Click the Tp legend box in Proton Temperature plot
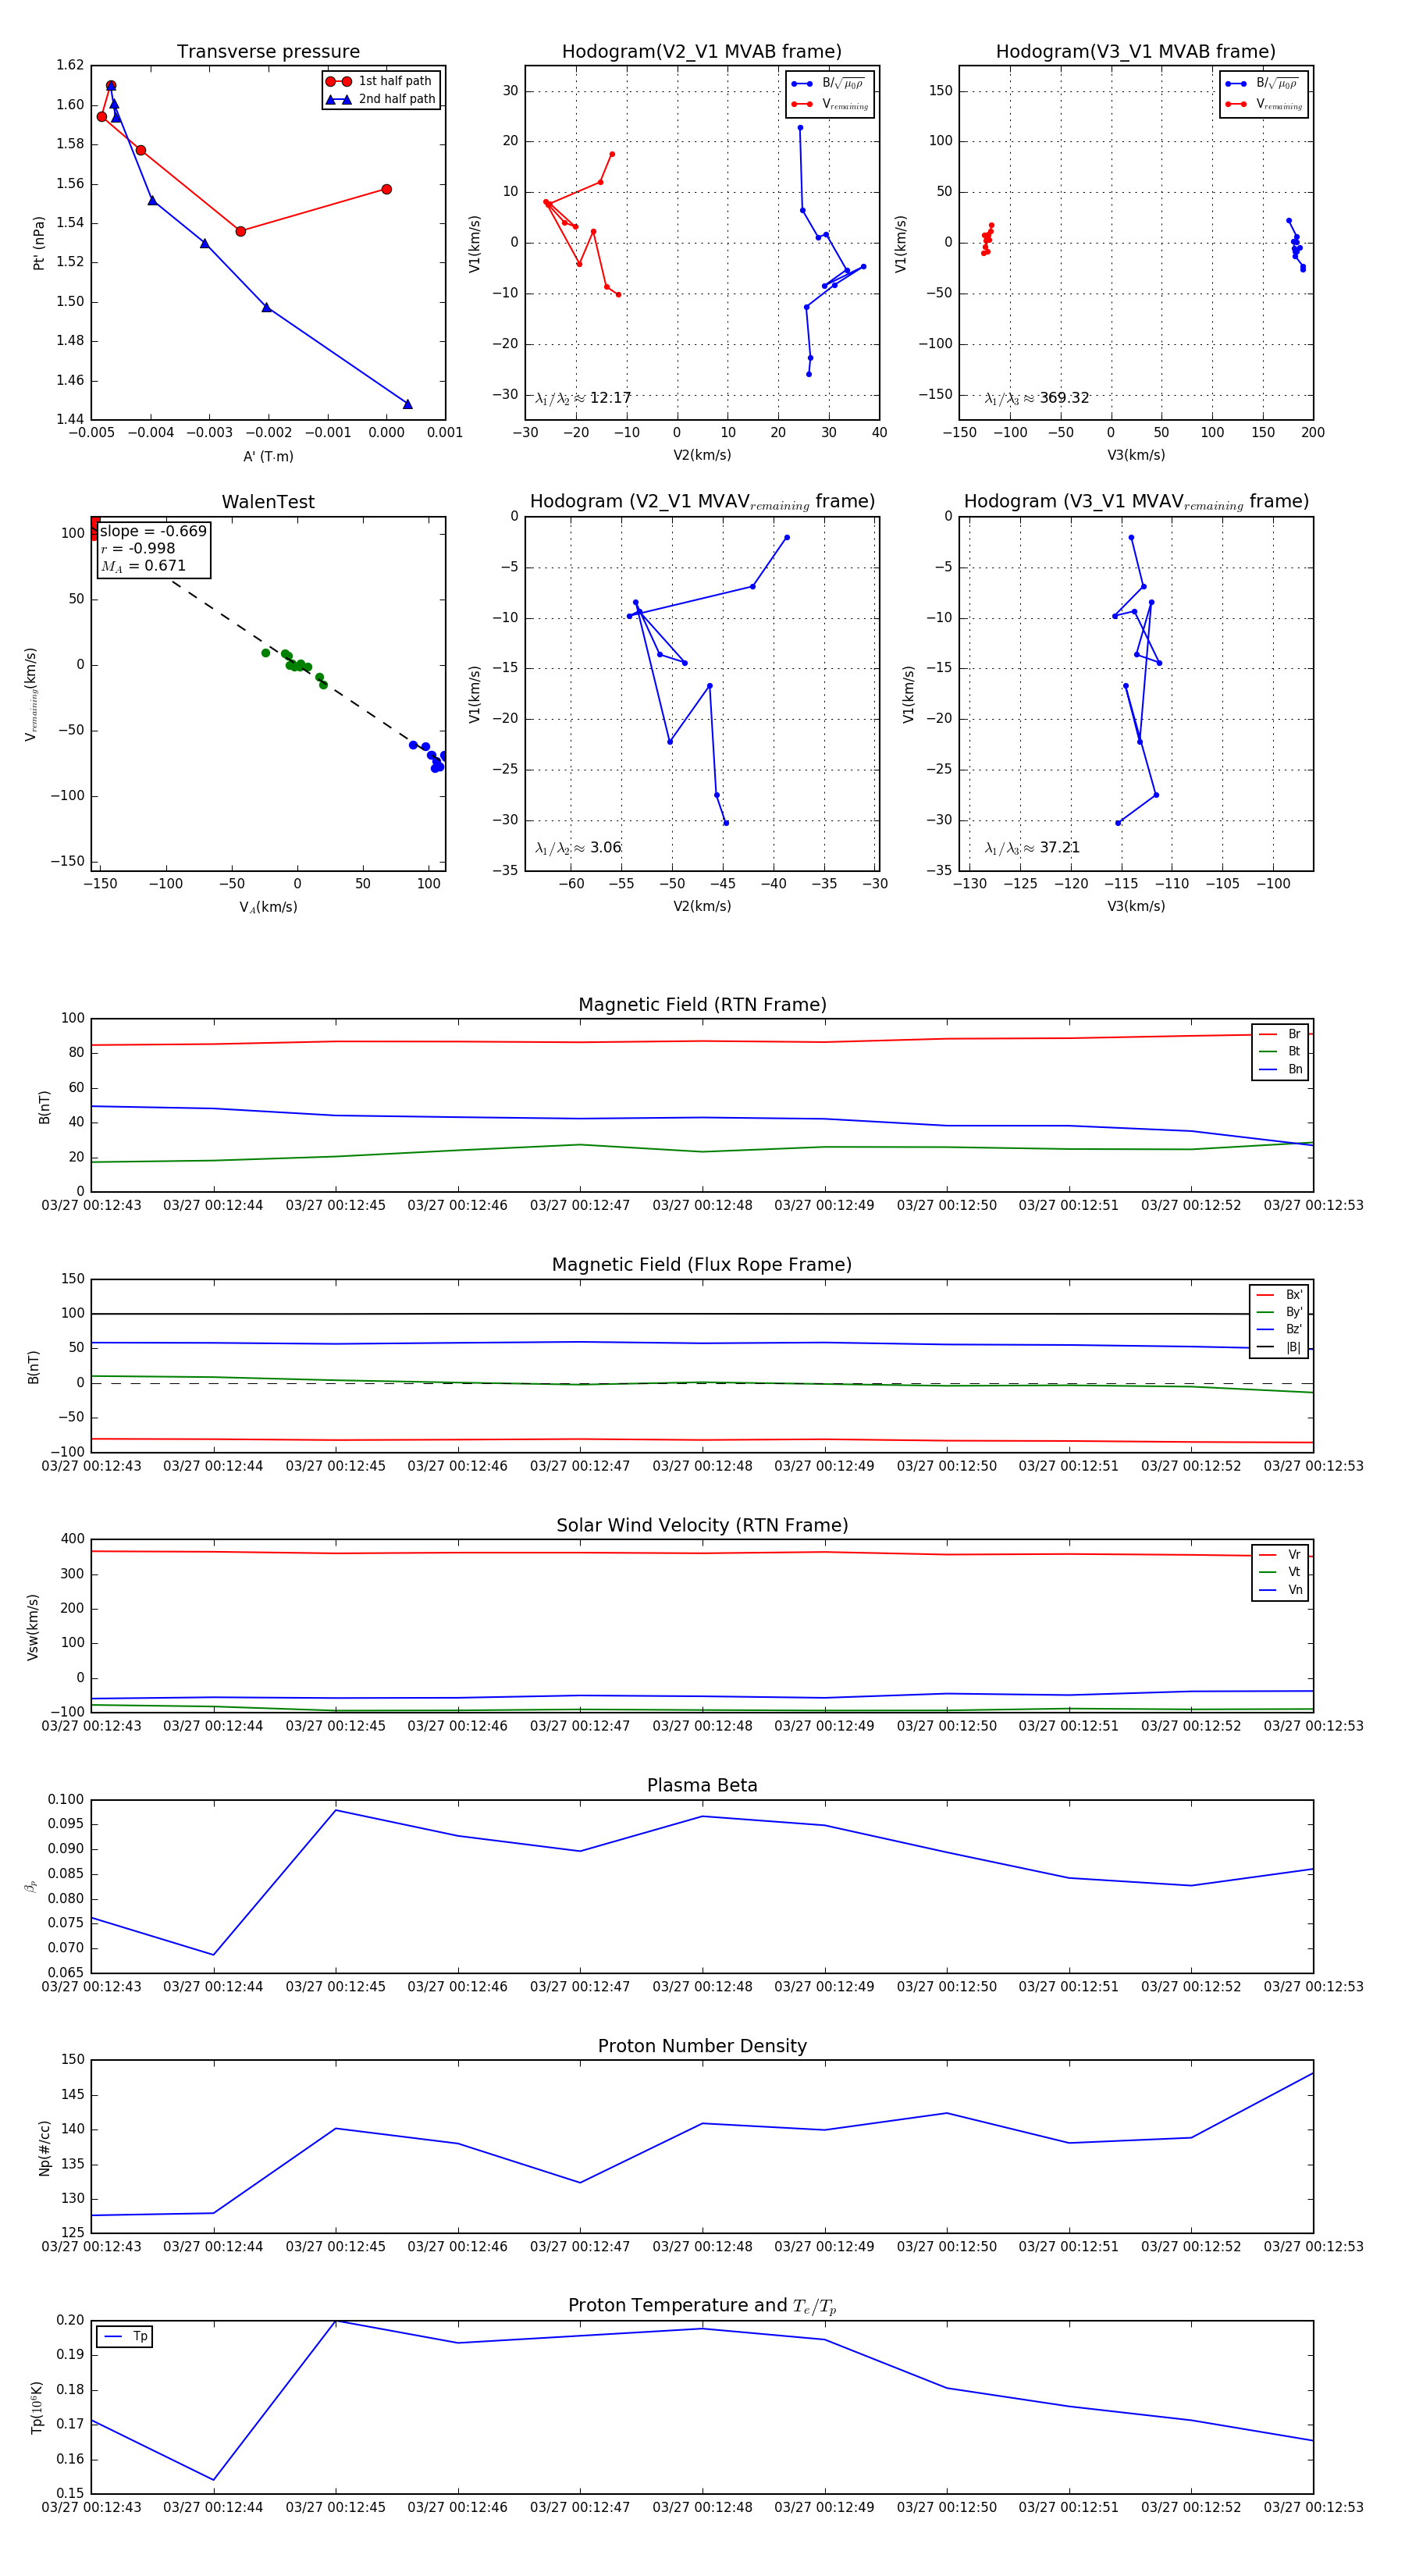This screenshot has height=2576, width=1405. pyautogui.click(x=124, y=2337)
